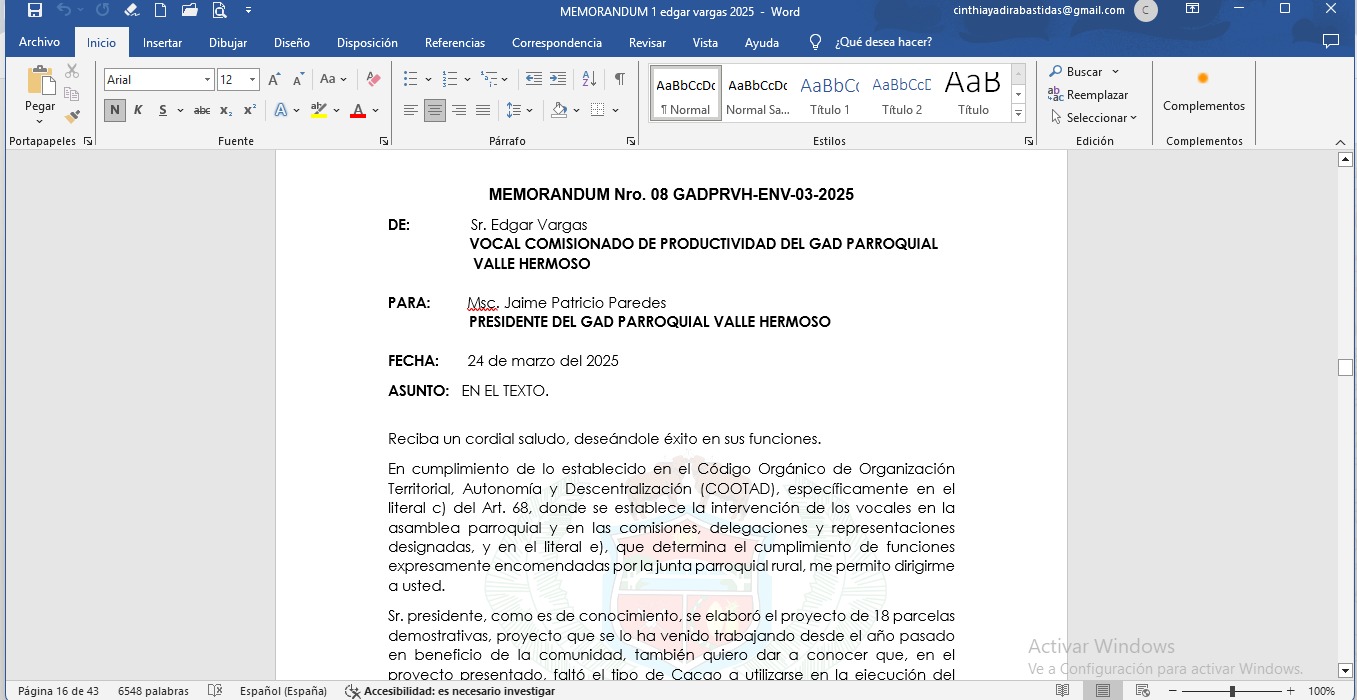Open the comments speech bubble icon

click(x=1330, y=42)
